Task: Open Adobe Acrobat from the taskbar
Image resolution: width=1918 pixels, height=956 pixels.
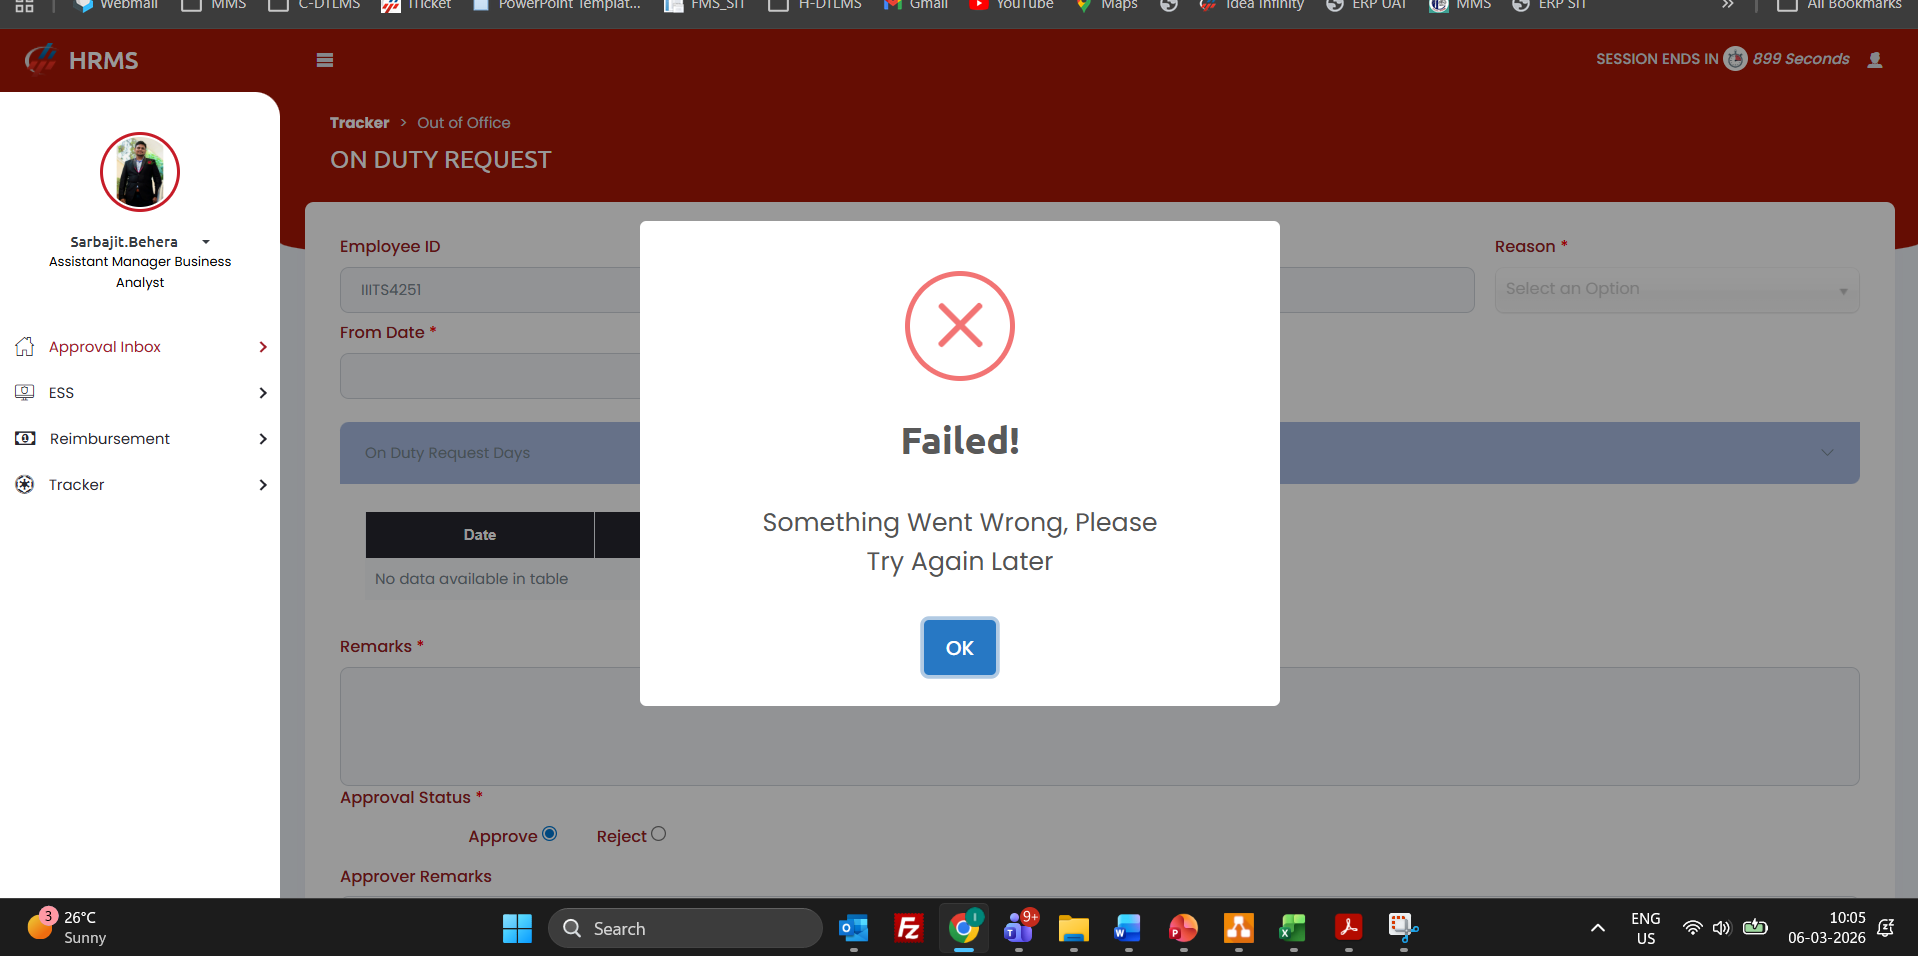Action: [x=1348, y=928]
